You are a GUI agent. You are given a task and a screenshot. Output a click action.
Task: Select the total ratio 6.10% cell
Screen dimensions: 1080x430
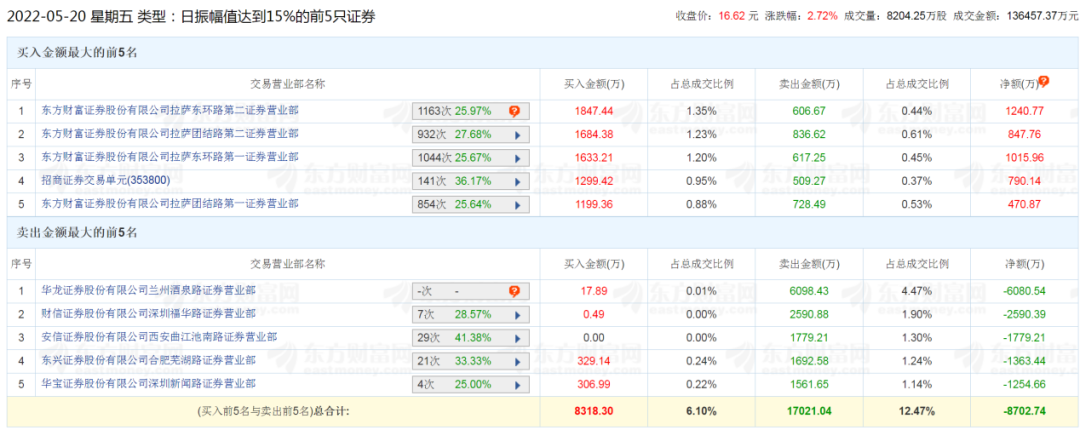(x=701, y=412)
